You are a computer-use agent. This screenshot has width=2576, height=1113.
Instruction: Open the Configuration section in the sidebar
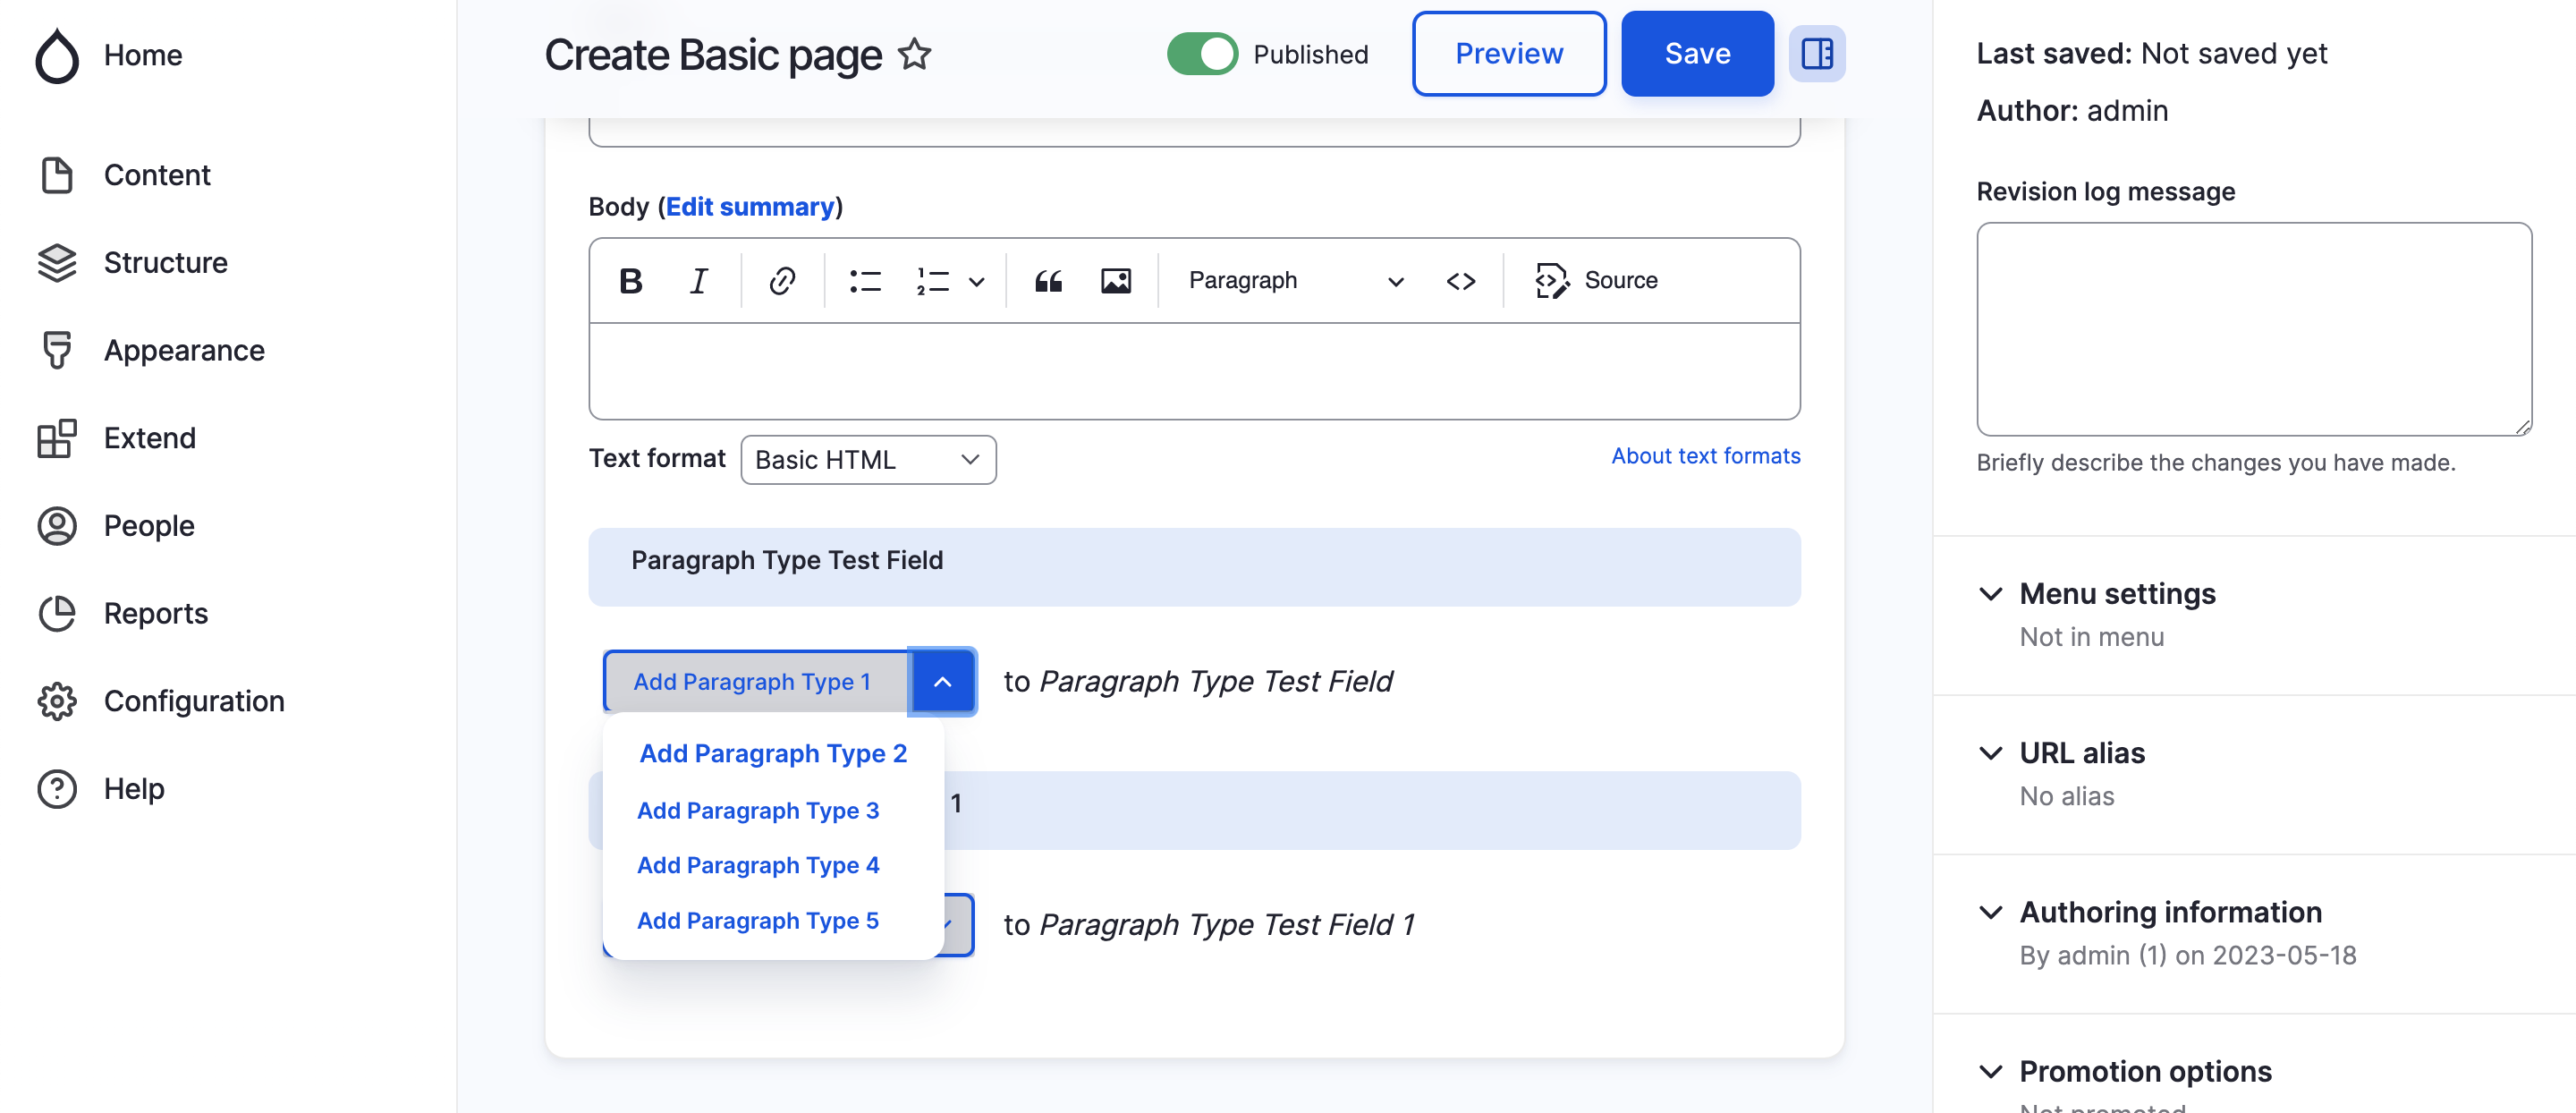tap(193, 701)
